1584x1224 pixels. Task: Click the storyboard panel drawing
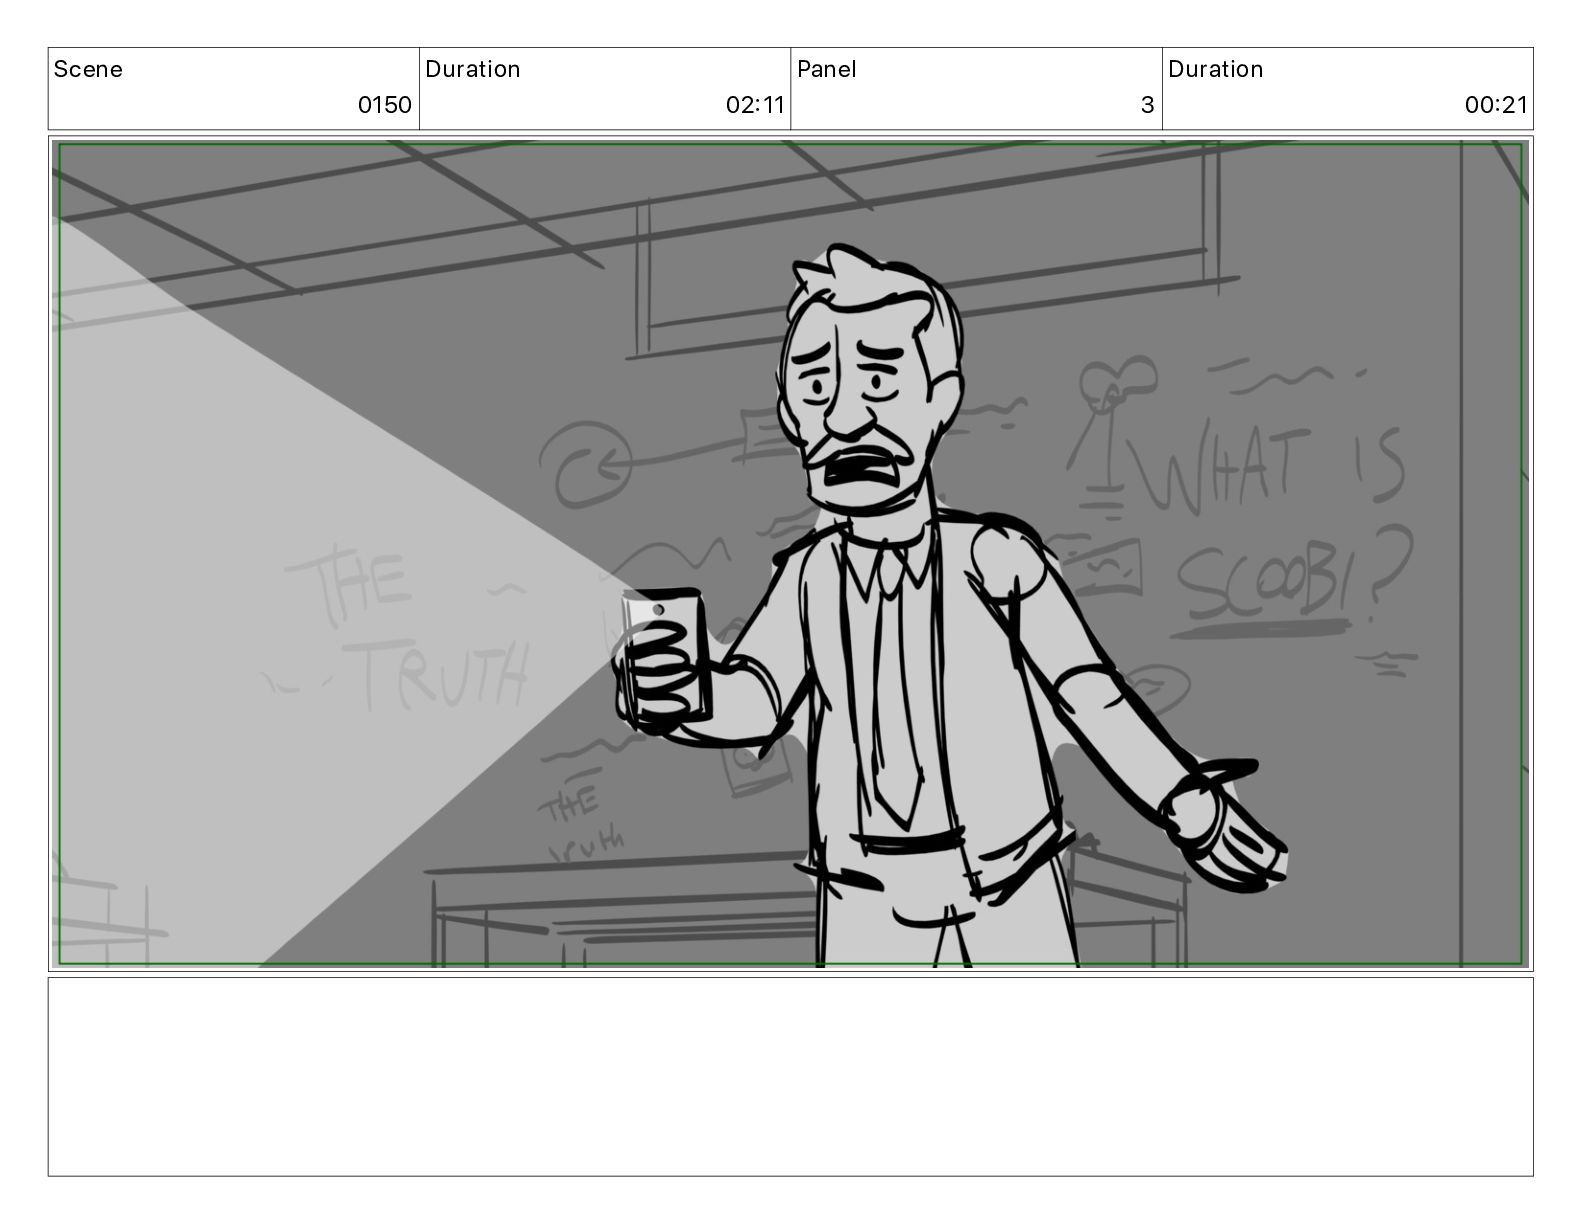(791, 554)
